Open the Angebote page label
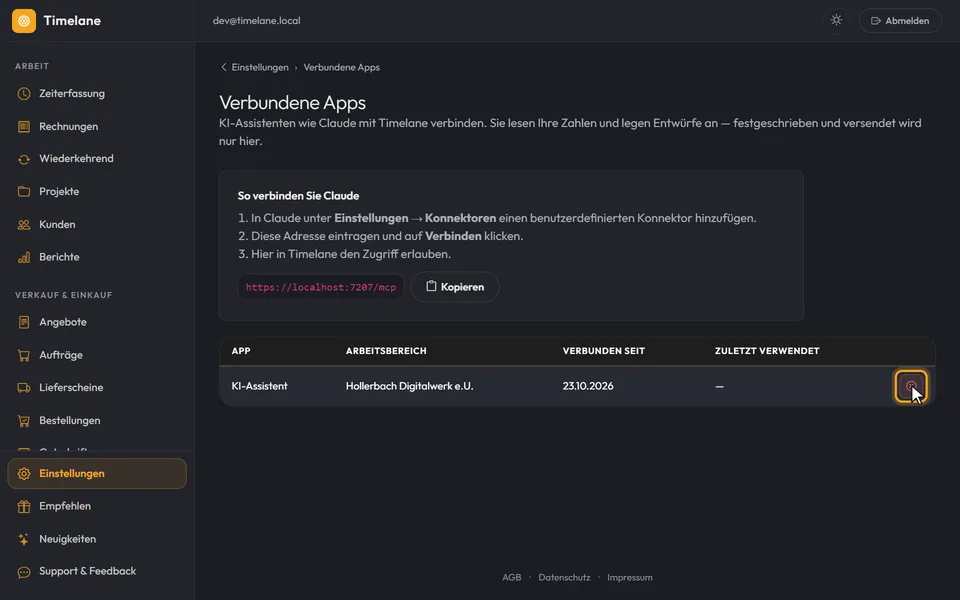This screenshot has height=600, width=960. tap(62, 322)
